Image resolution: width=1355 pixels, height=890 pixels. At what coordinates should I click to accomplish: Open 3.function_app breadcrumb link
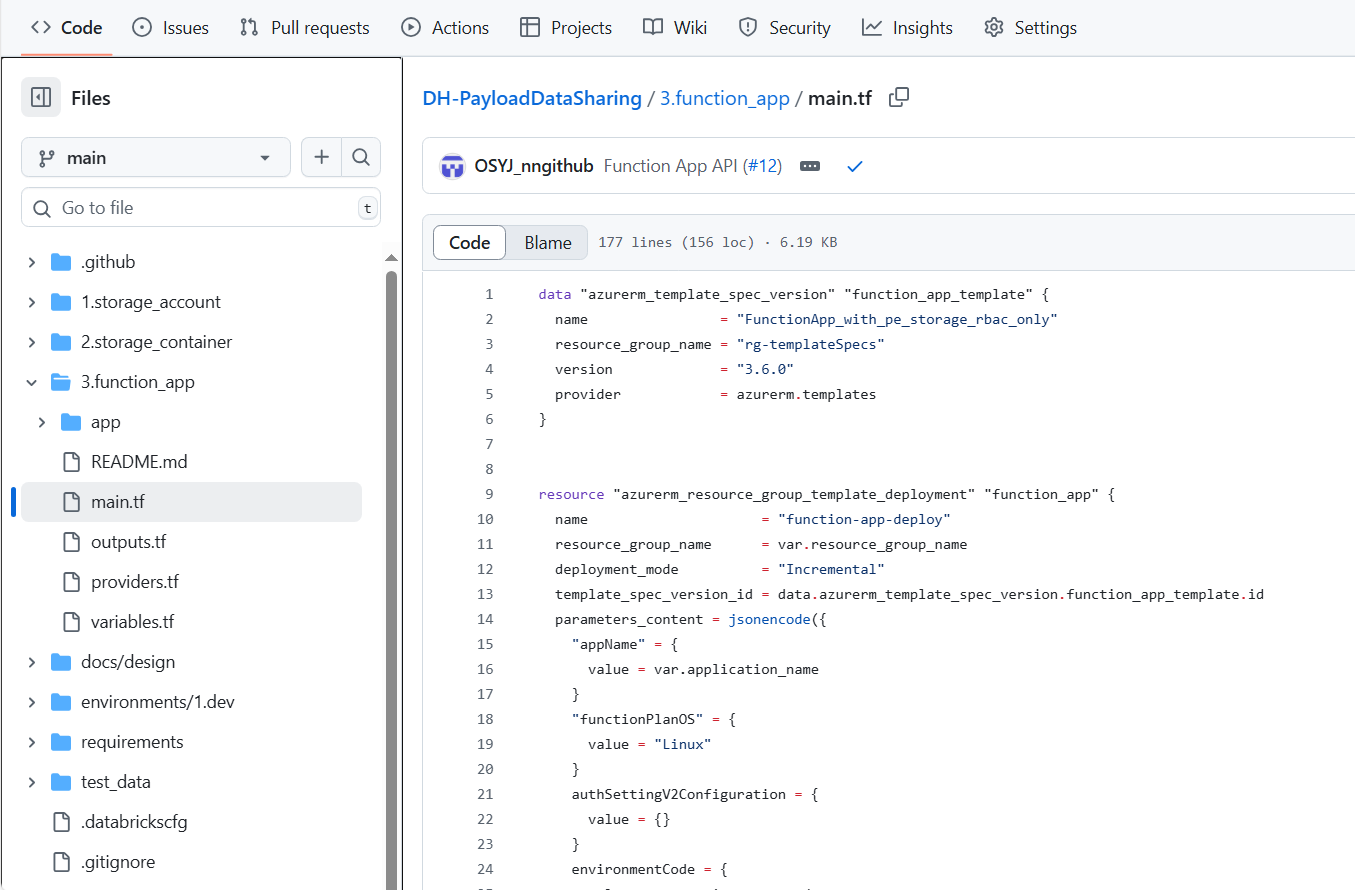coord(725,98)
